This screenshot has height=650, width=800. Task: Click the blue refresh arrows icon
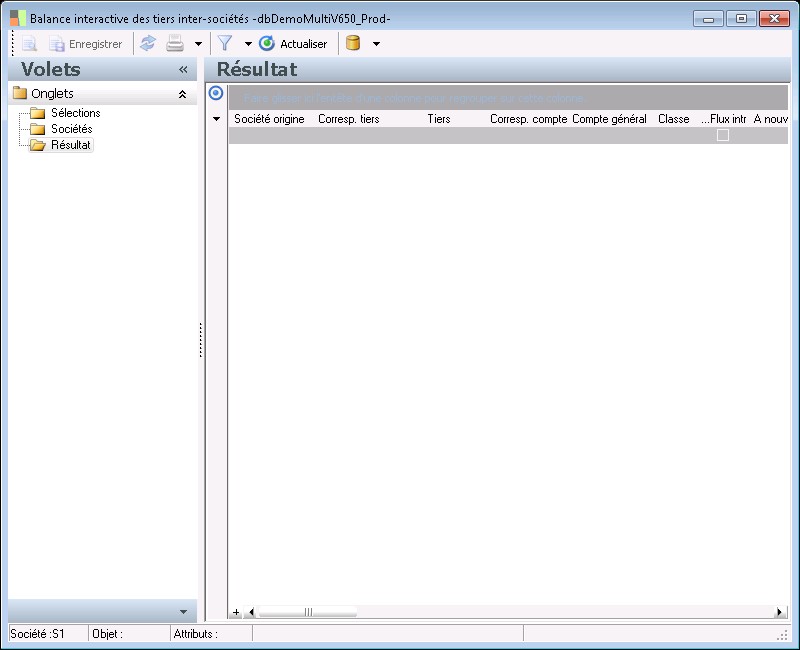tap(148, 44)
